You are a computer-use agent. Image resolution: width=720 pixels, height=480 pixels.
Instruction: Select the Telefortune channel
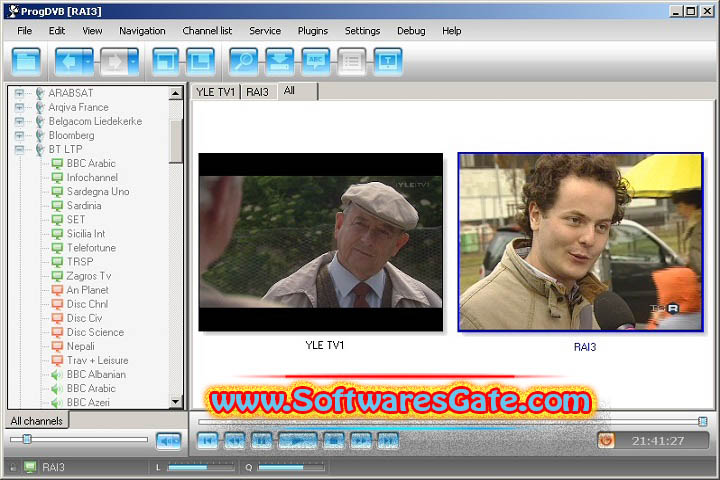coord(91,248)
